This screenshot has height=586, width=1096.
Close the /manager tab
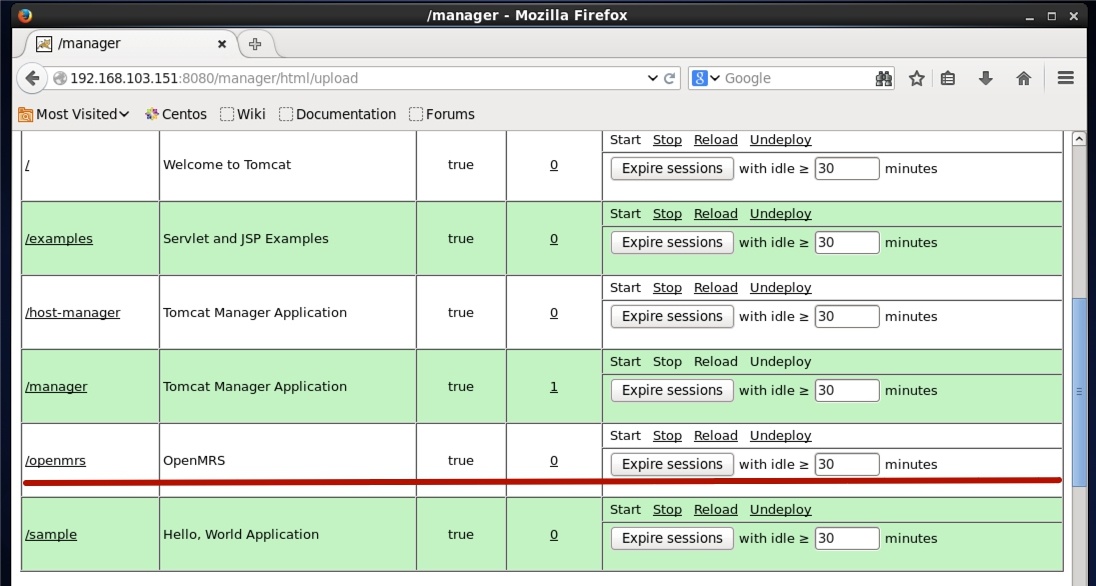pos(222,44)
